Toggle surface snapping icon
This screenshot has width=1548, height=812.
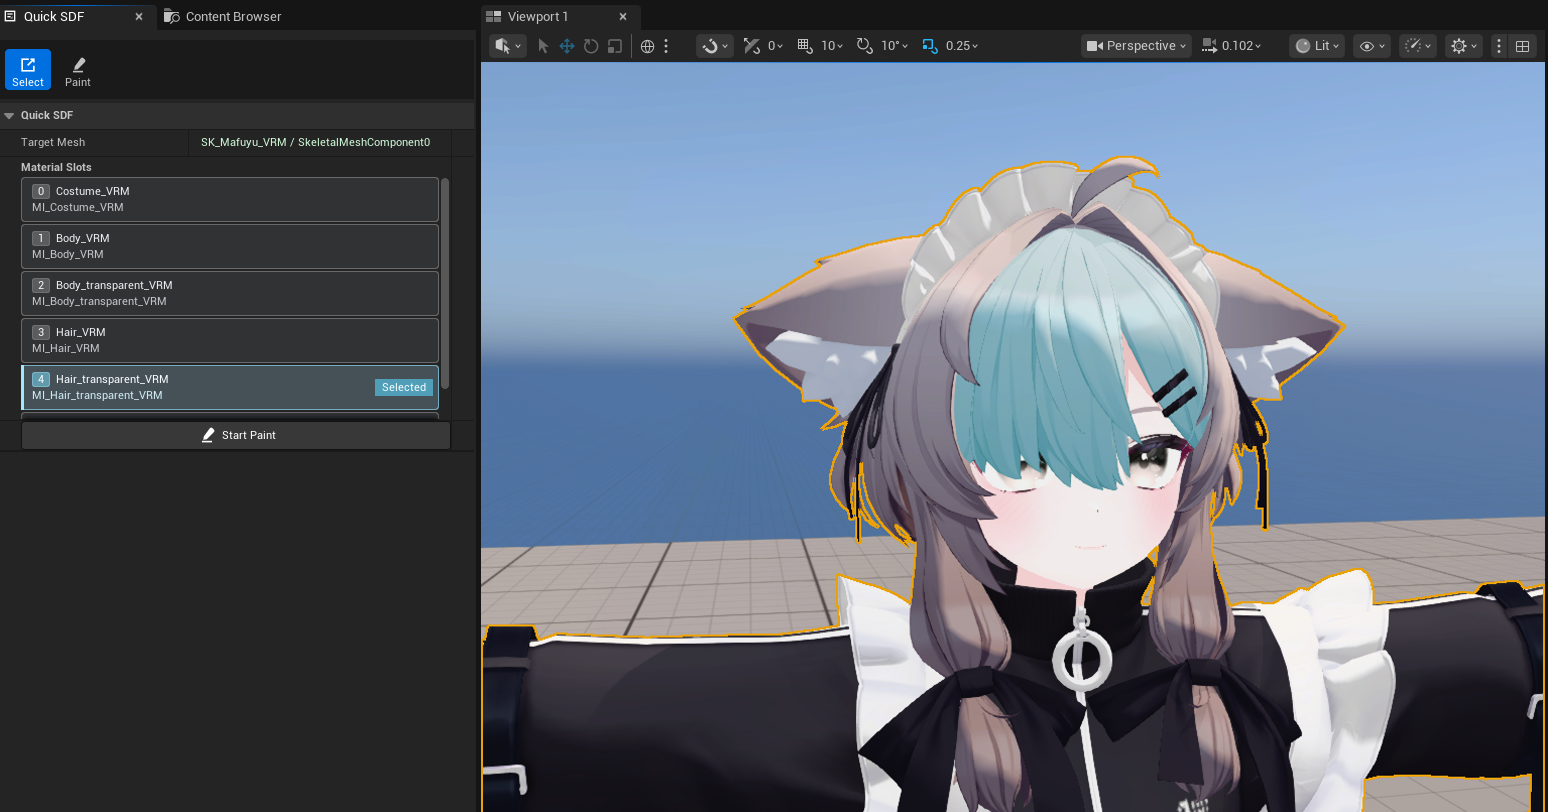click(752, 46)
